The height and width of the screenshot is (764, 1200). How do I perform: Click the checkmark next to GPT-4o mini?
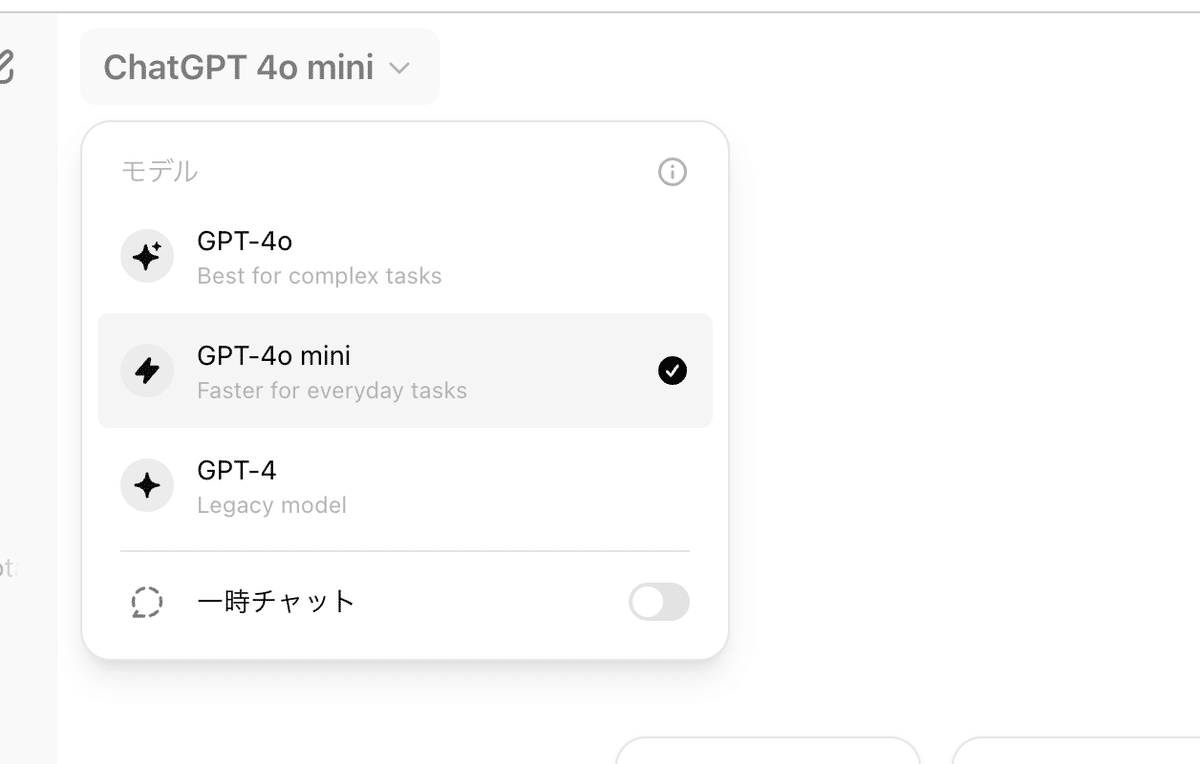point(672,370)
